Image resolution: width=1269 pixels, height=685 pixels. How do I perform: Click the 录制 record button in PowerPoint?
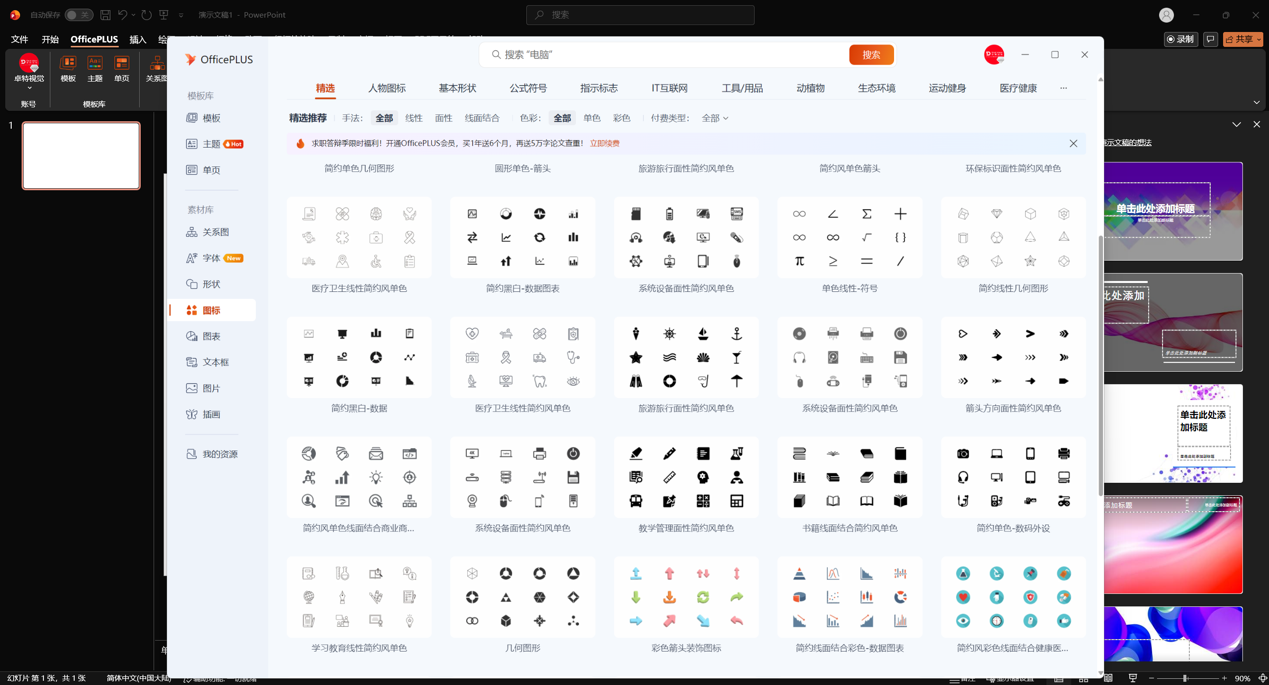(x=1181, y=39)
